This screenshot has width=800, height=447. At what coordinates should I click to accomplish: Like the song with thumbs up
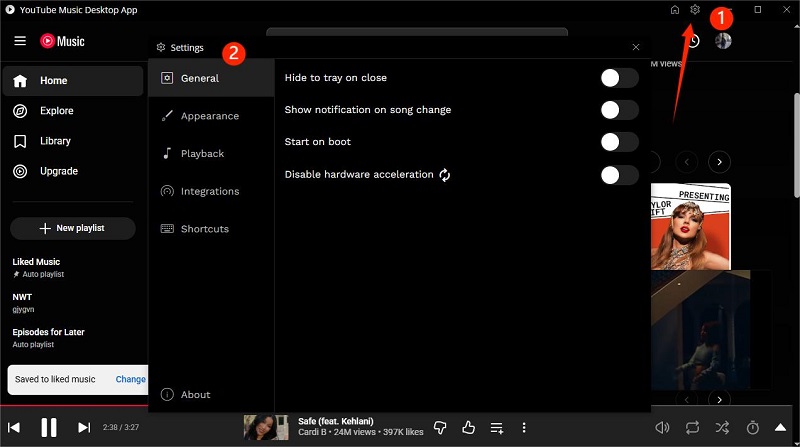468,428
